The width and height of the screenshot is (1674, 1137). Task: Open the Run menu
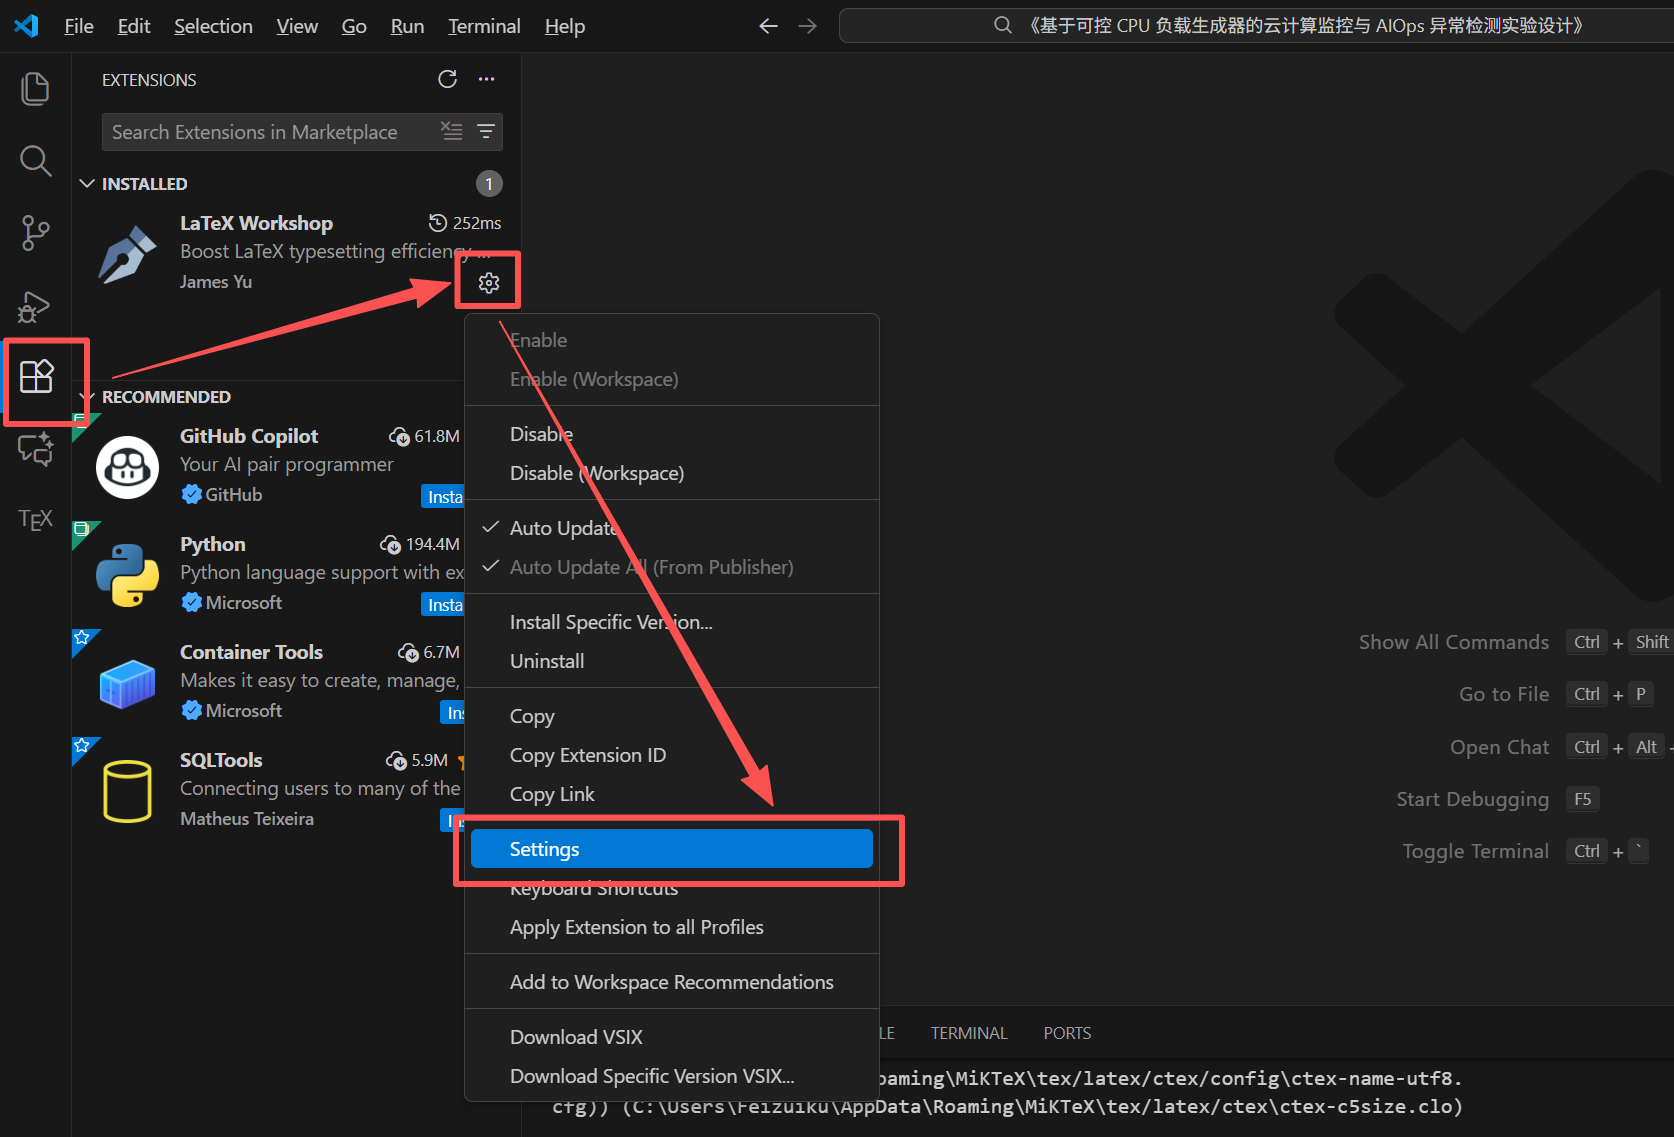[407, 26]
